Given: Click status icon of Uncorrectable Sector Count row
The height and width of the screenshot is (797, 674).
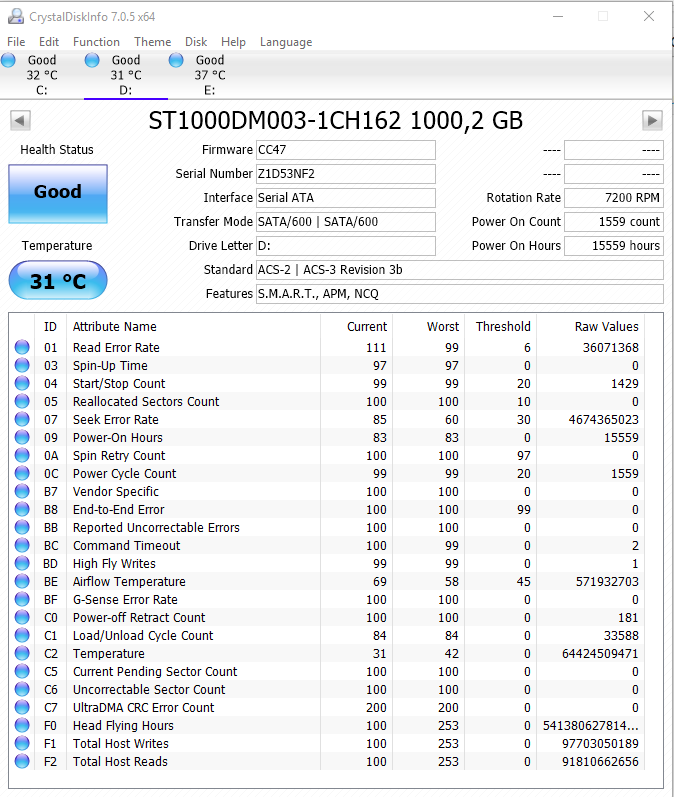Looking at the screenshot, I should (22, 689).
